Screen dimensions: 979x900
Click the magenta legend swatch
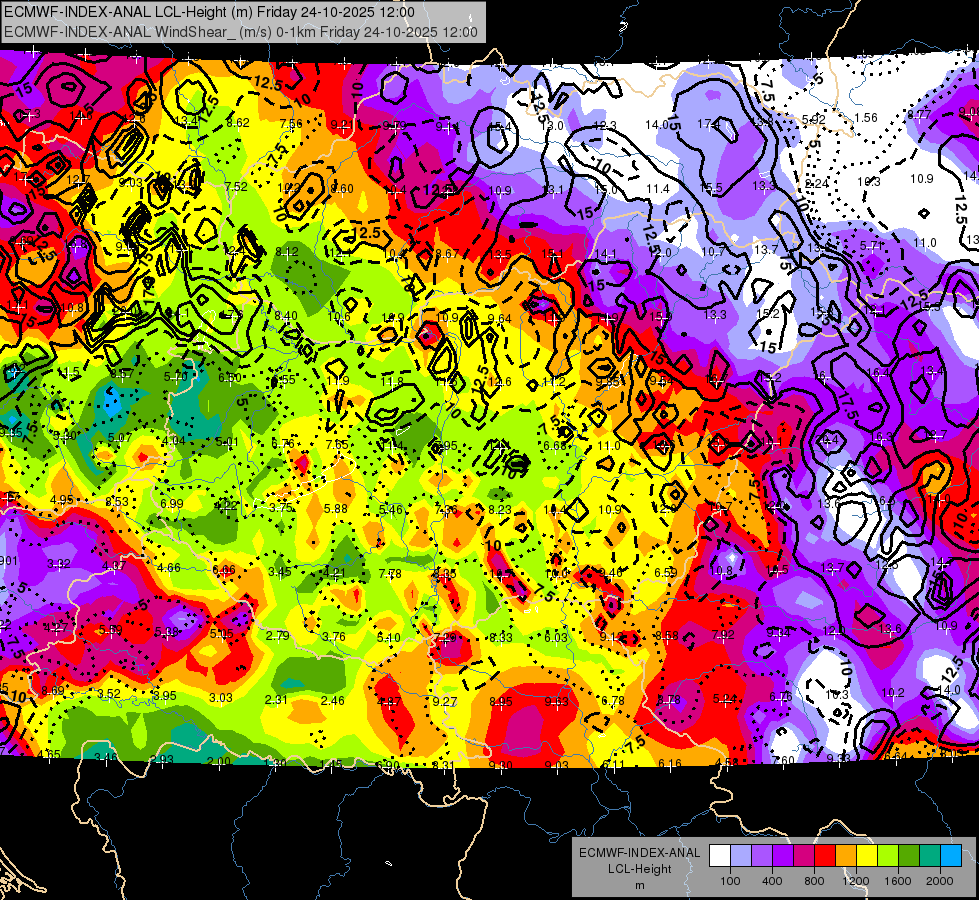point(804,856)
